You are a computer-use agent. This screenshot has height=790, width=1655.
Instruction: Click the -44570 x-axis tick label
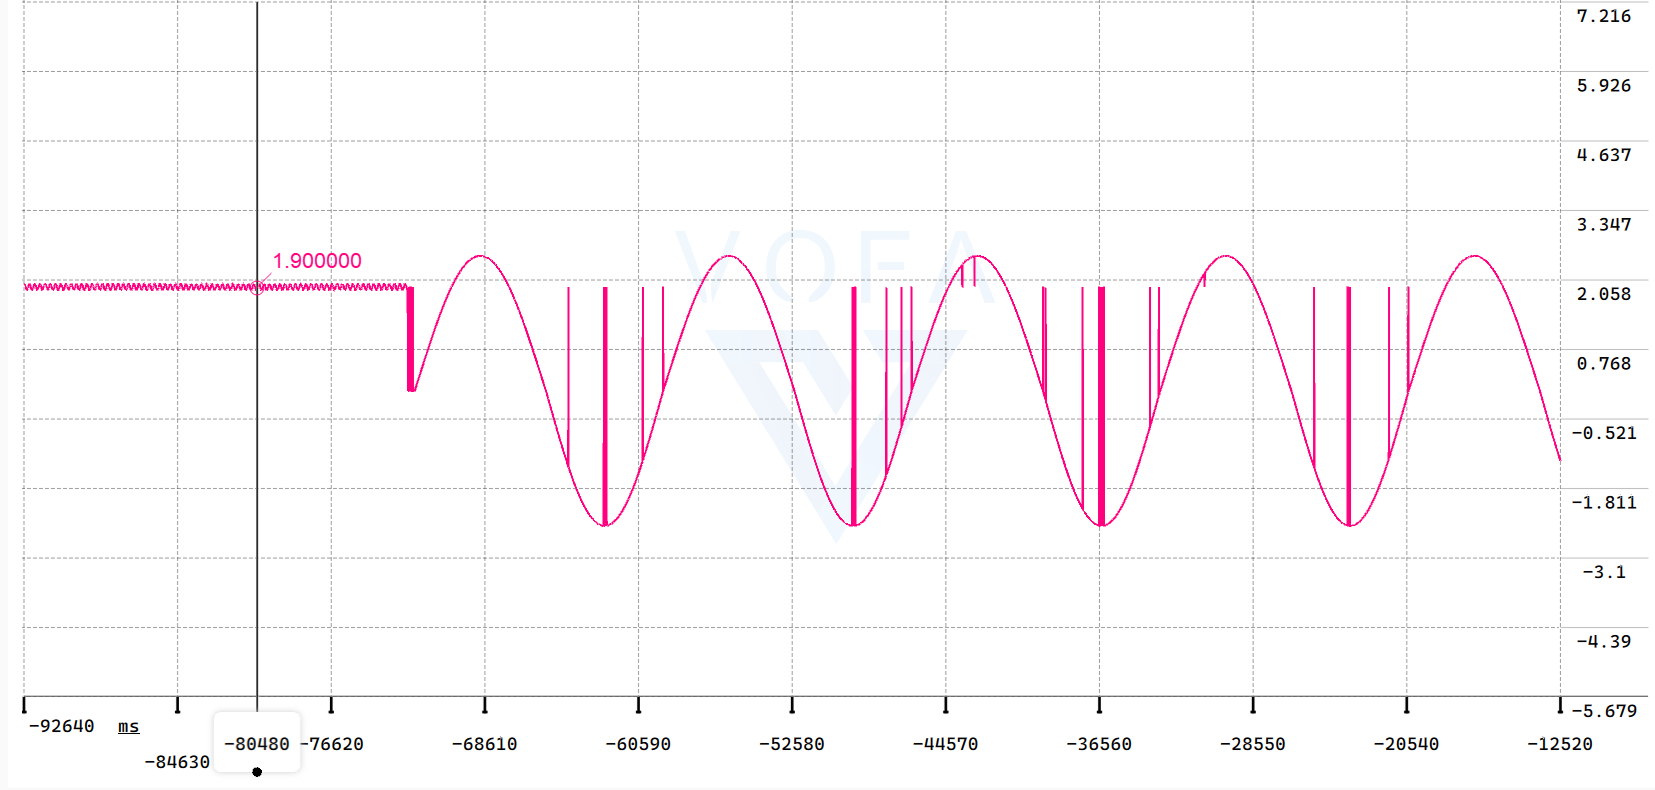point(945,744)
